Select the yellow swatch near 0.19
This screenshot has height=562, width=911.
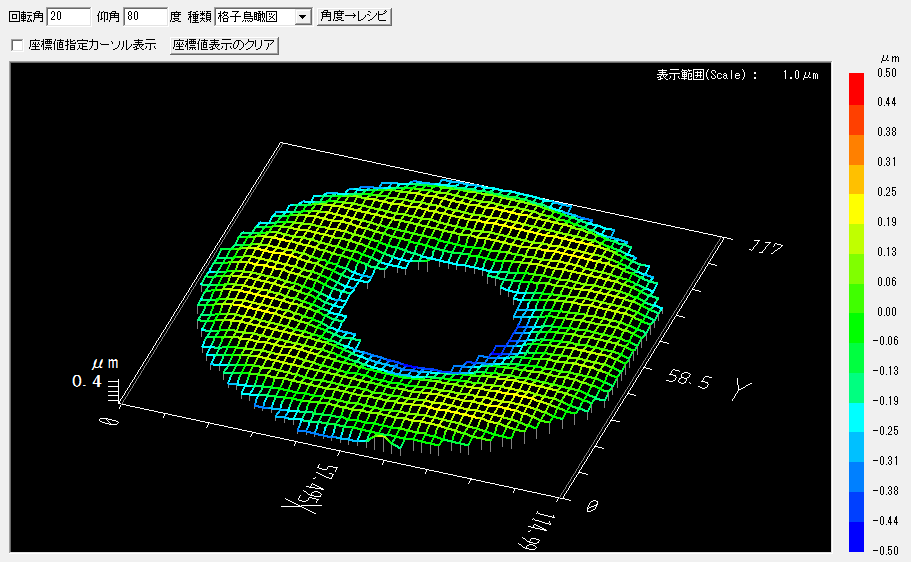pyautogui.click(x=856, y=208)
